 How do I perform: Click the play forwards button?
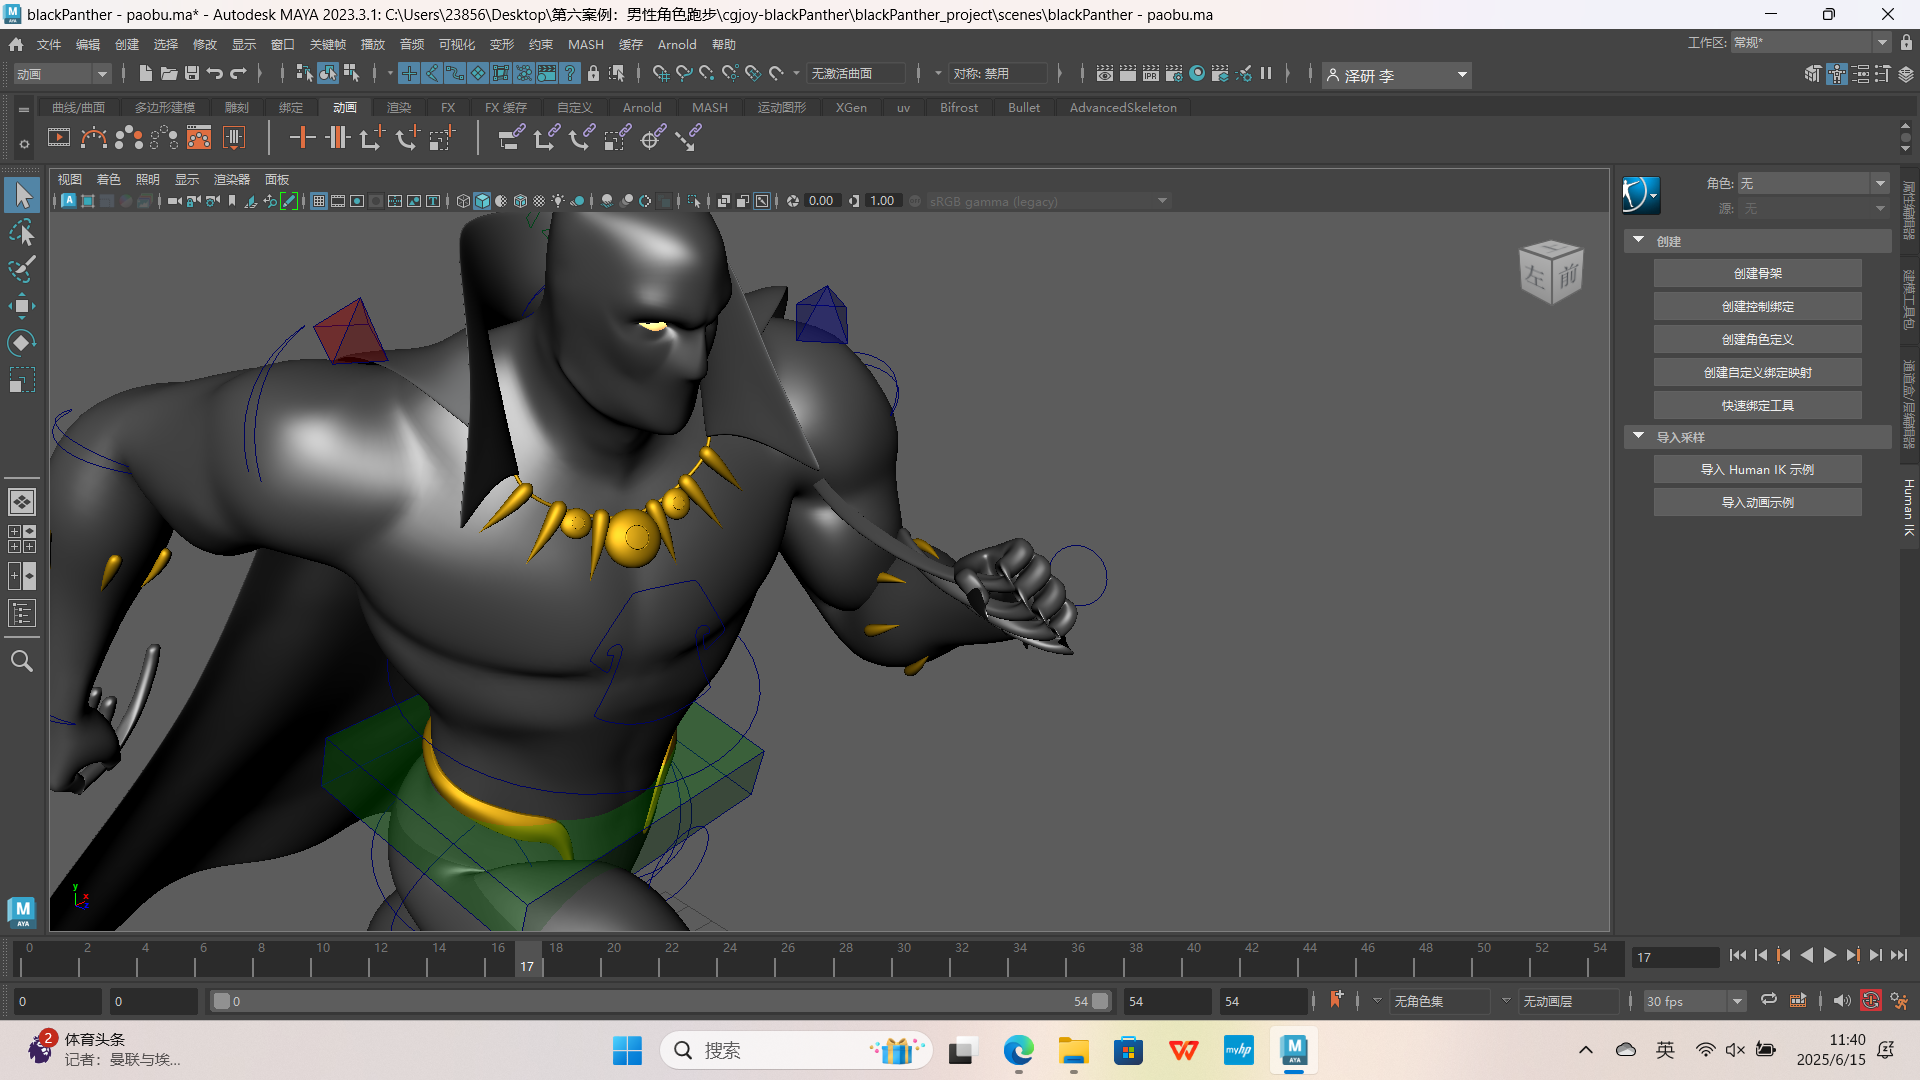1829,956
